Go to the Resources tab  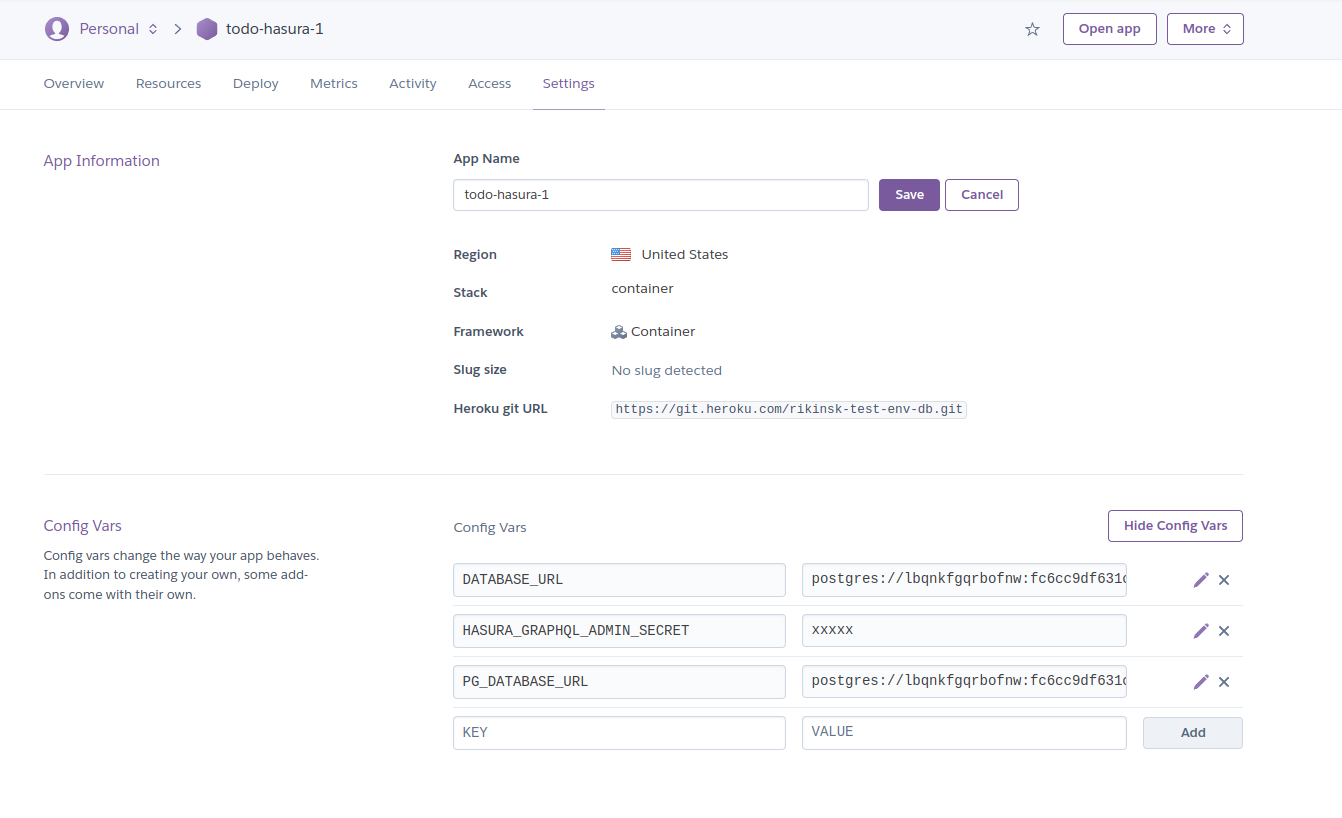pos(168,84)
